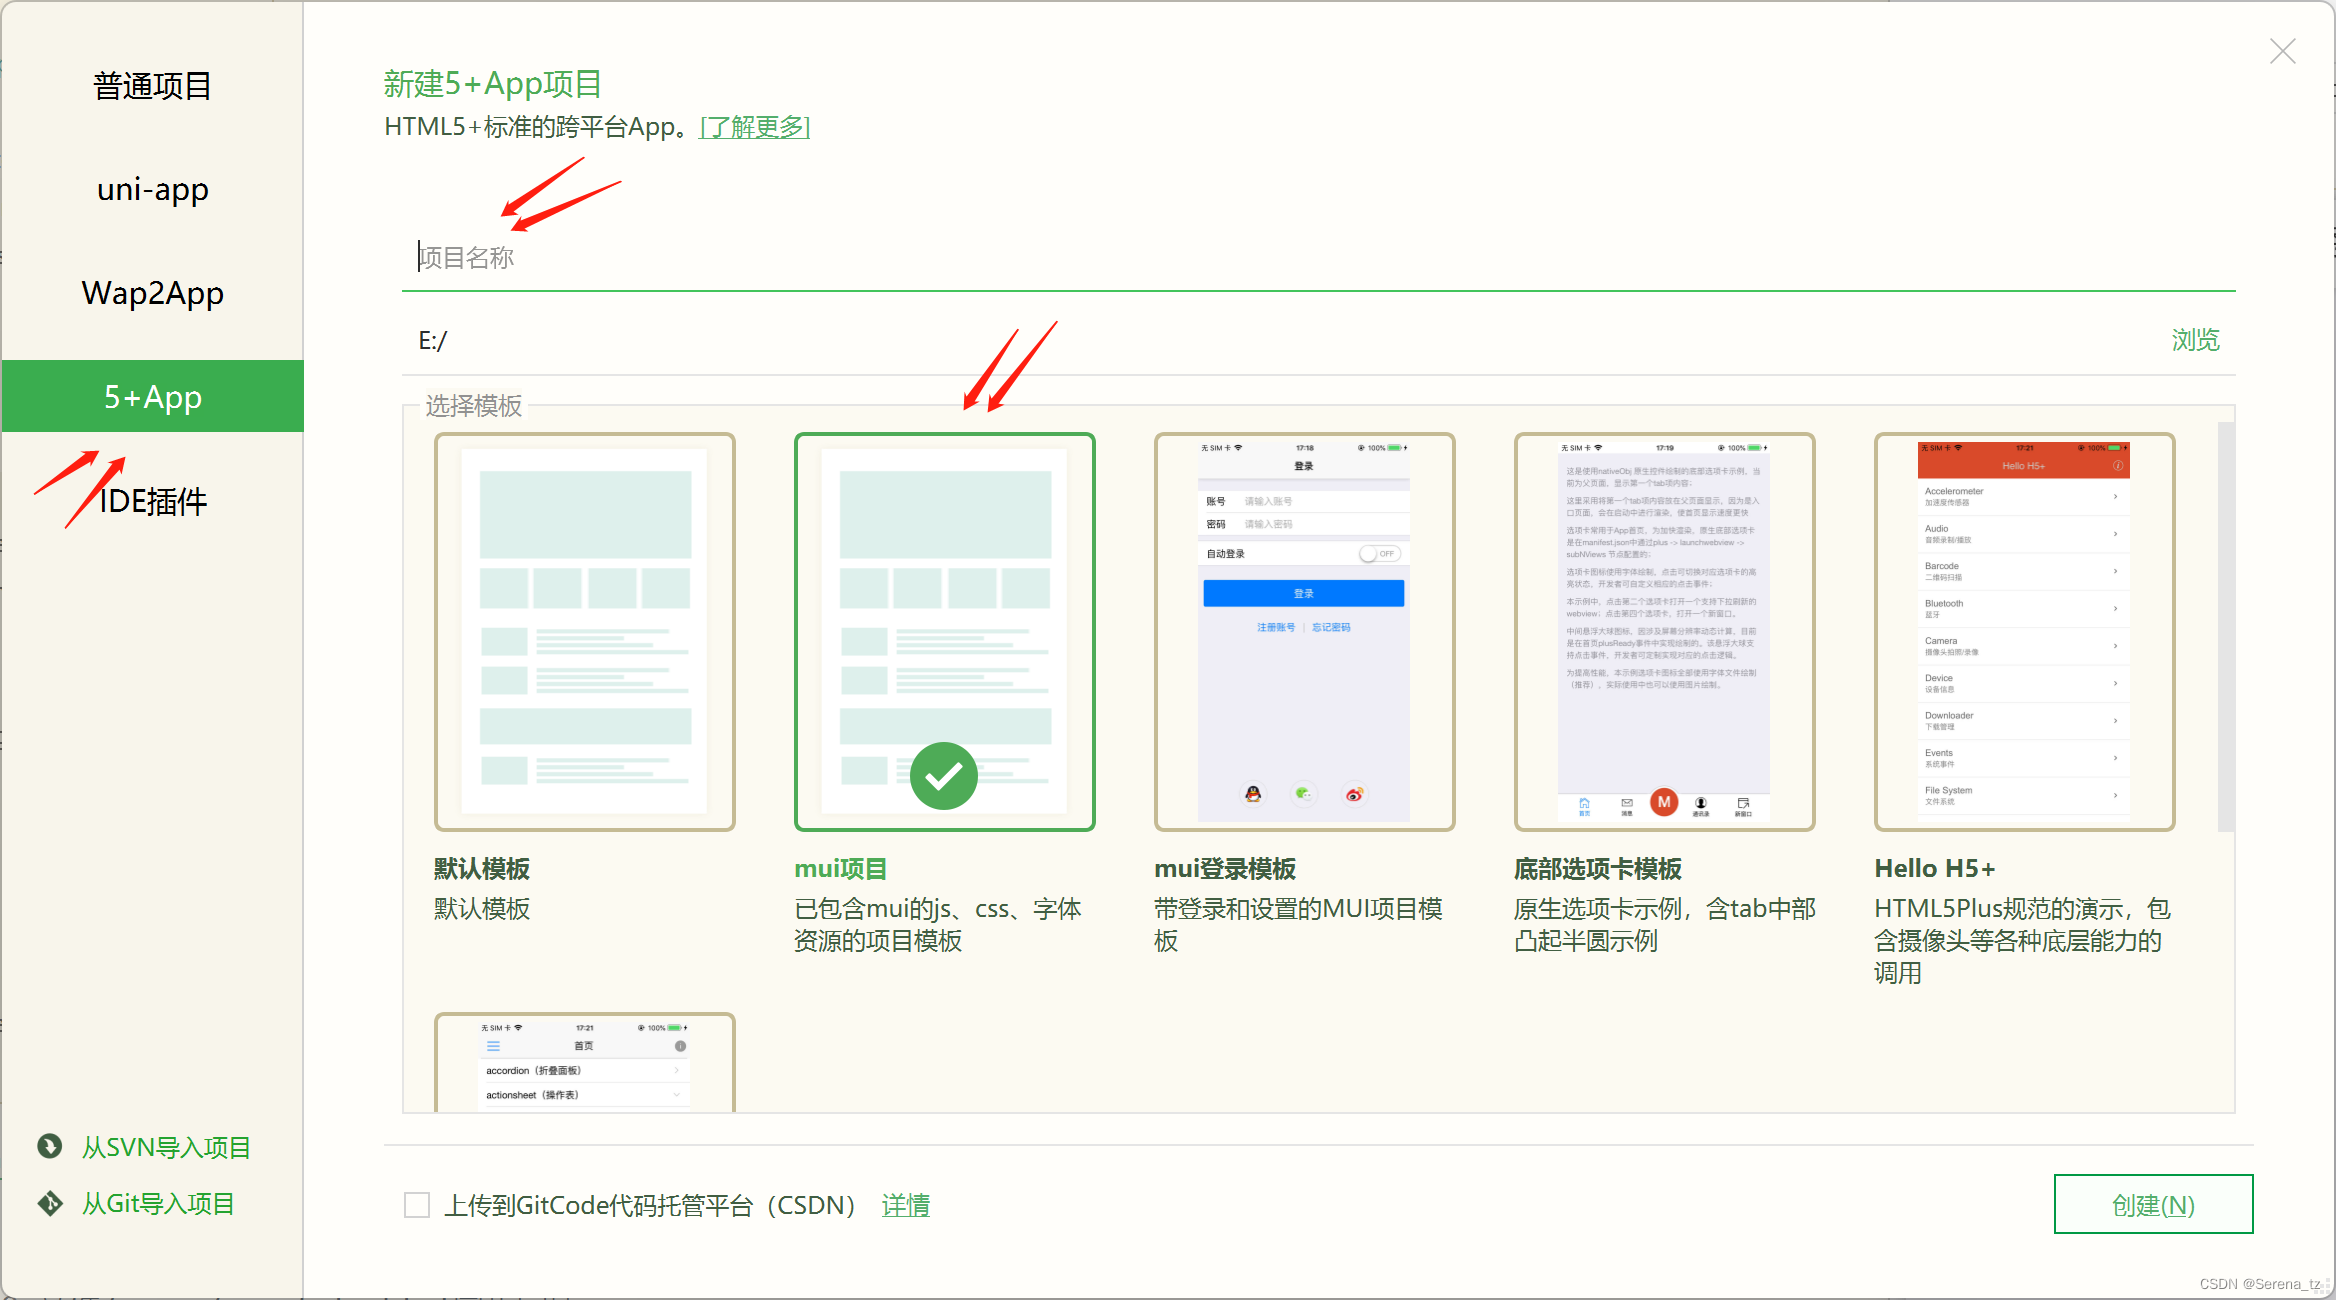Click the mui登录模板 title text
The image size is (2336, 1300).
(x=1225, y=869)
